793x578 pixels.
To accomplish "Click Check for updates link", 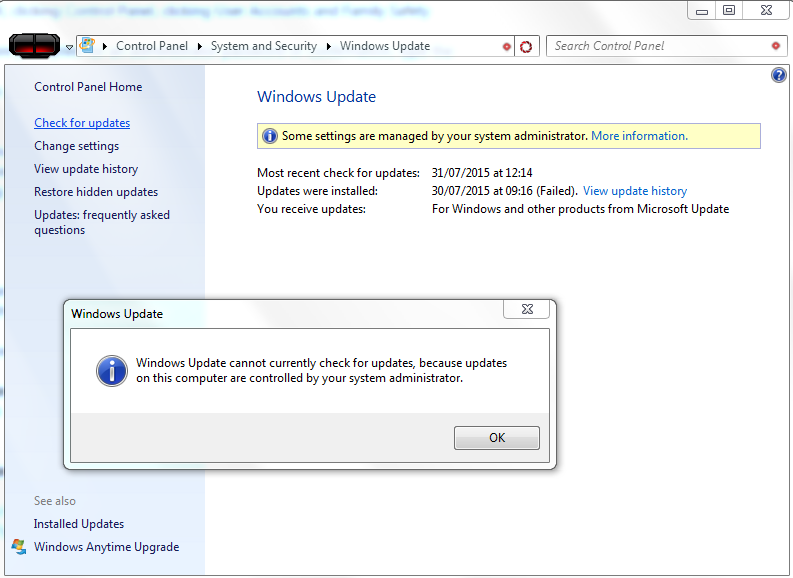I will point(82,123).
